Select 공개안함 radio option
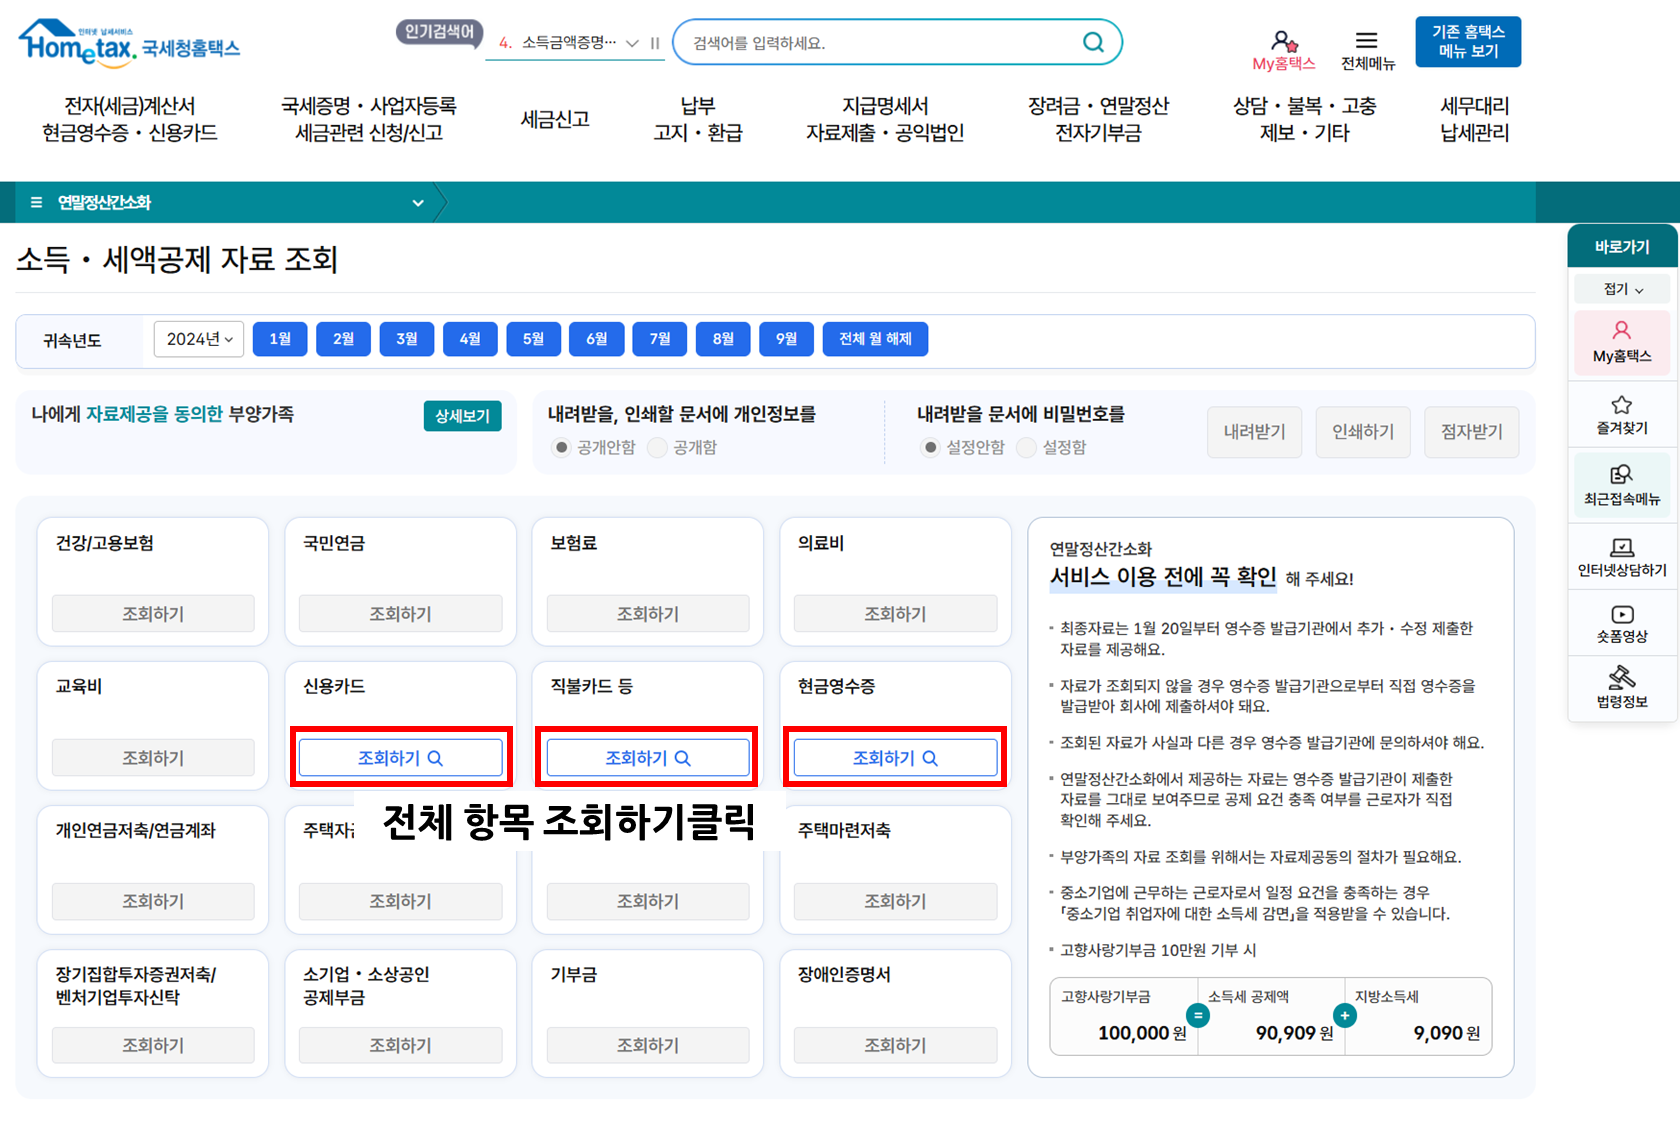 (562, 447)
